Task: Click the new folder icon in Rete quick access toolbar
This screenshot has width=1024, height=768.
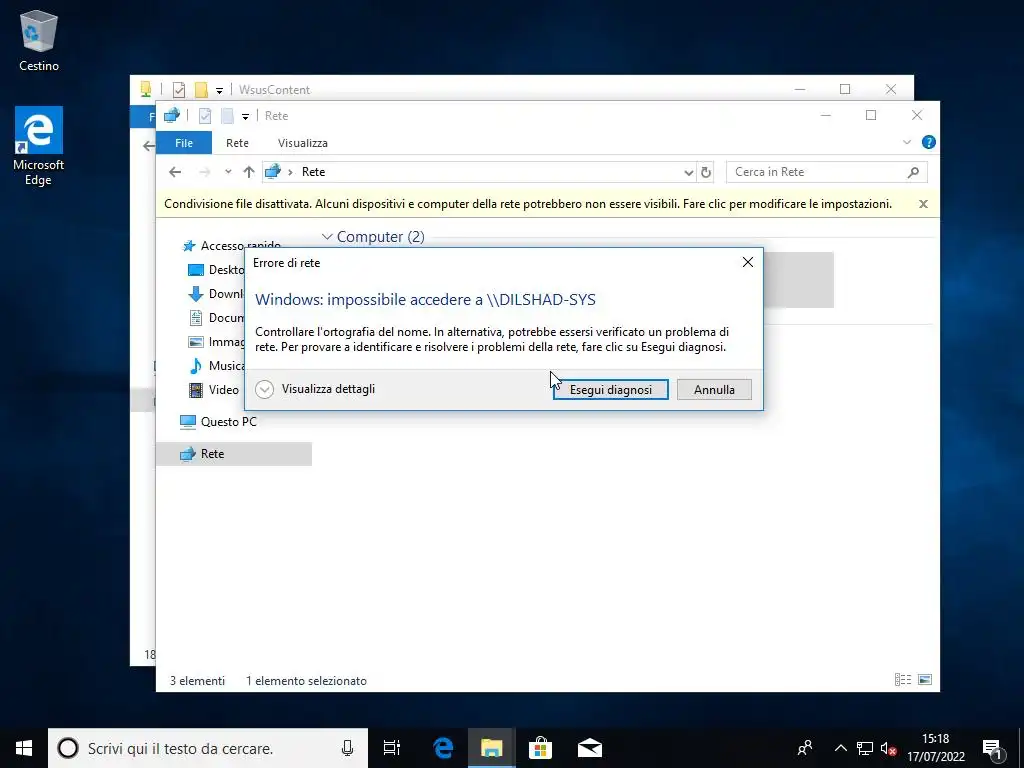Action: point(227,116)
